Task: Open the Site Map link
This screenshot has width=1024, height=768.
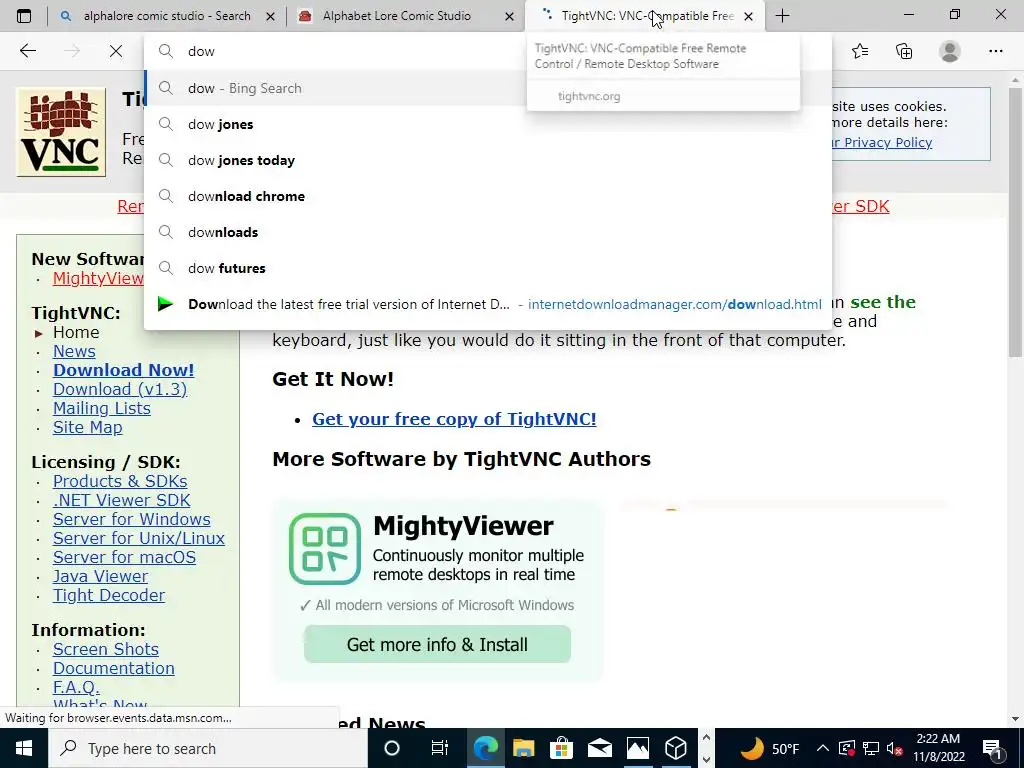Action: point(88,427)
